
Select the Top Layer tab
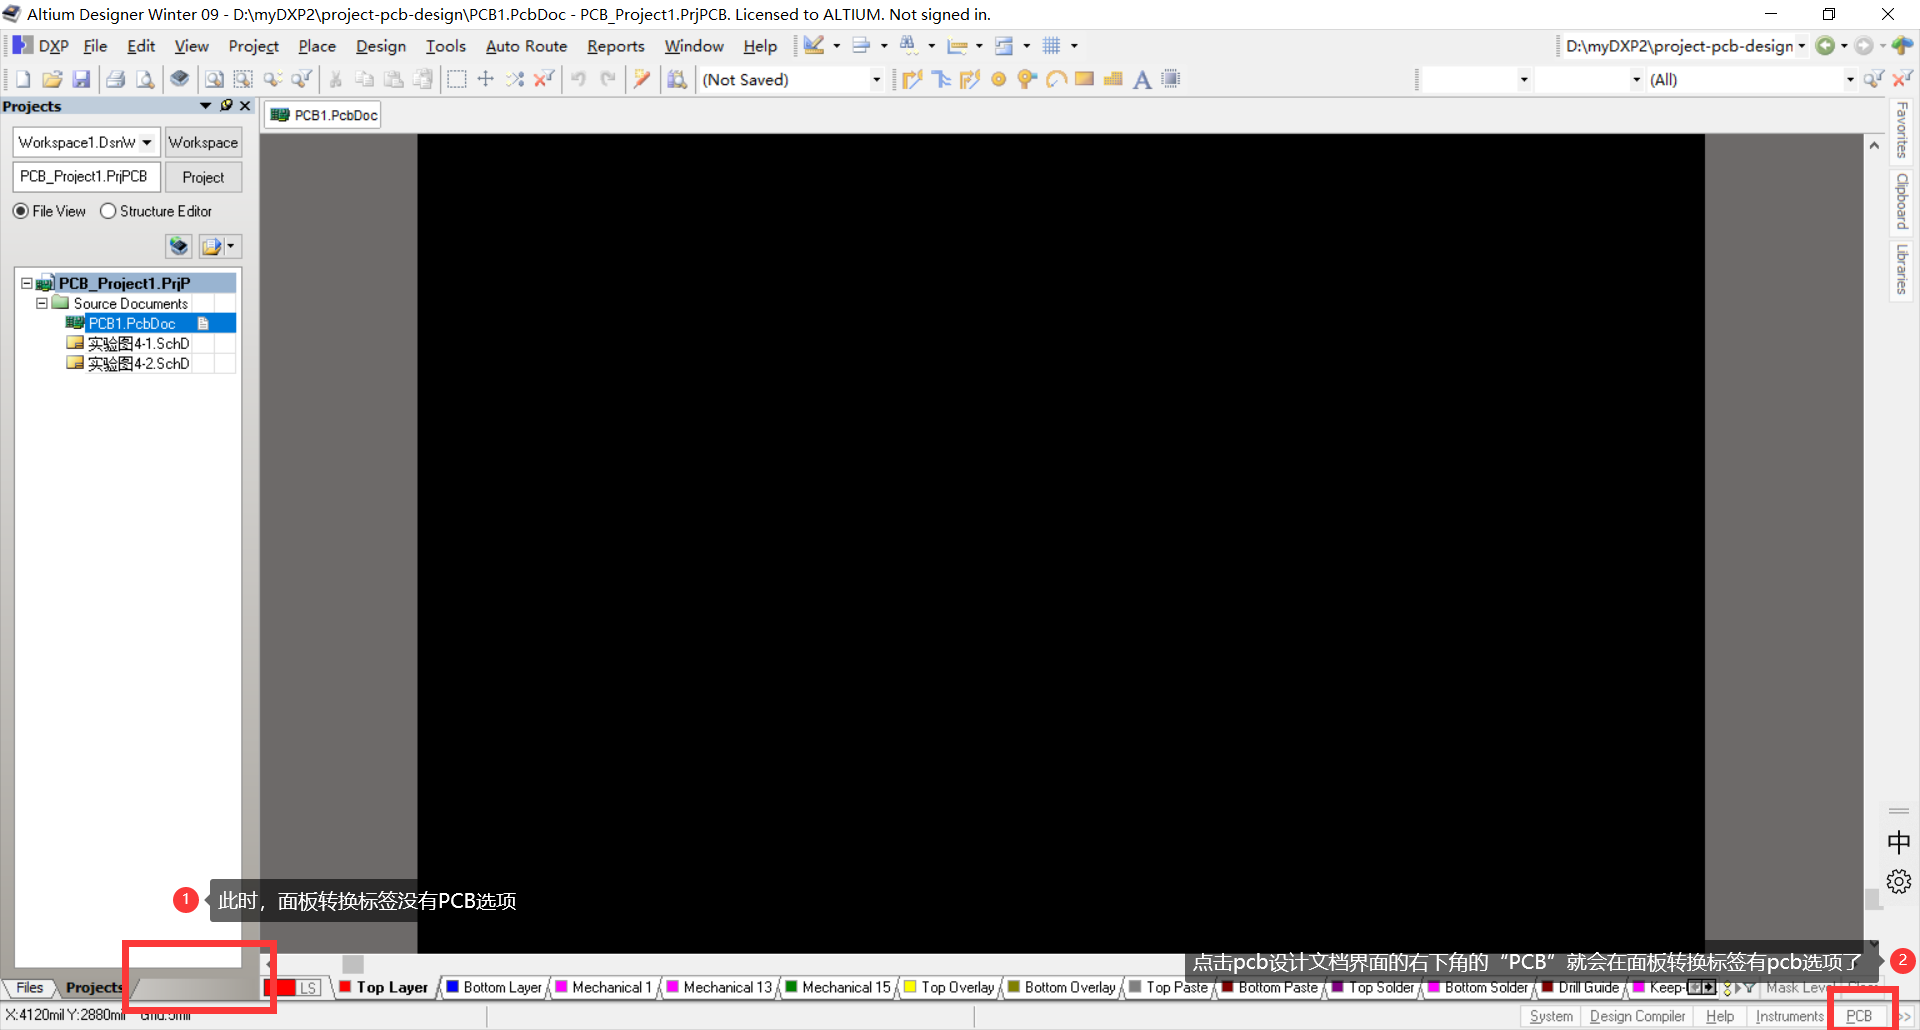tap(384, 987)
